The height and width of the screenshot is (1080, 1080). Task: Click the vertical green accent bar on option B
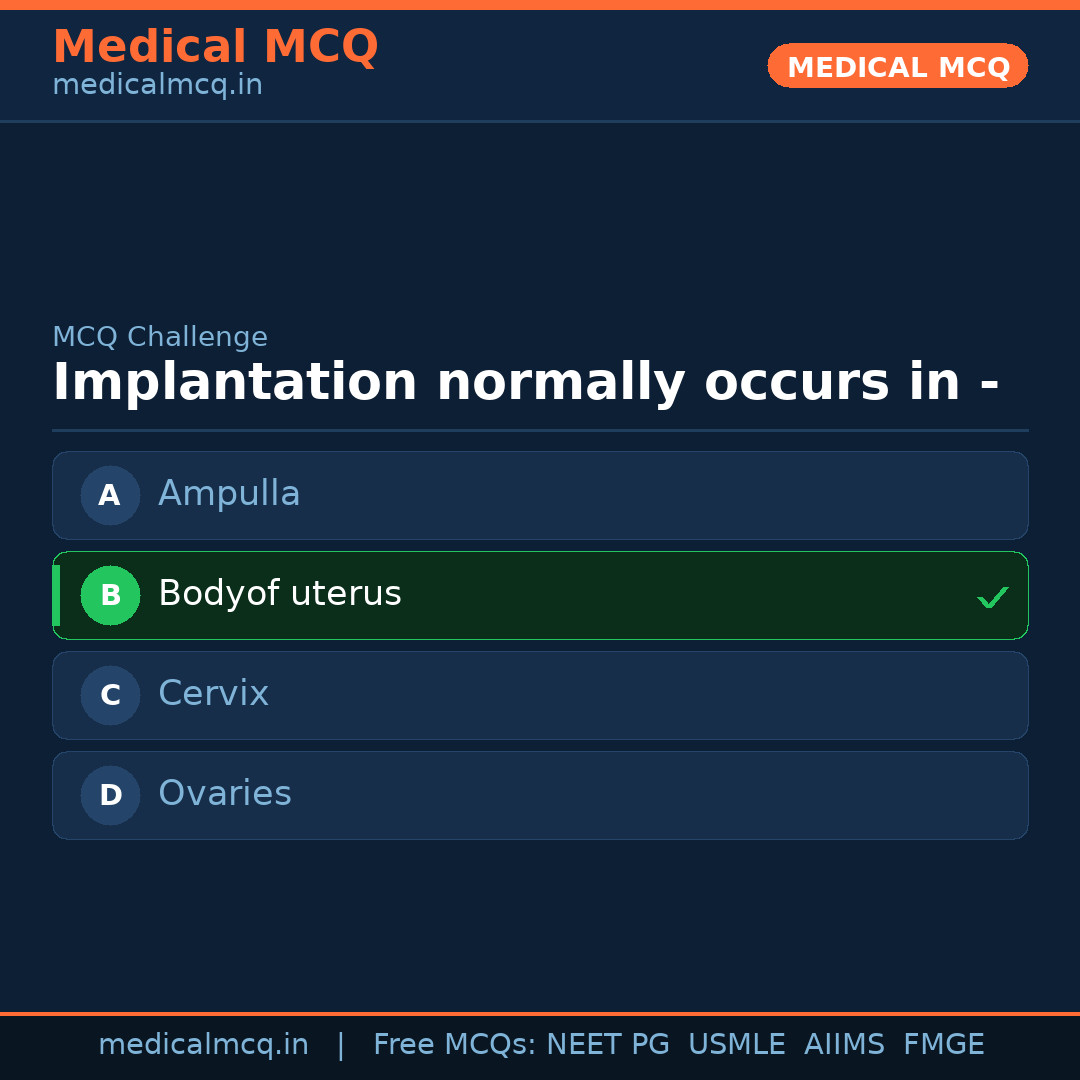(x=55, y=595)
